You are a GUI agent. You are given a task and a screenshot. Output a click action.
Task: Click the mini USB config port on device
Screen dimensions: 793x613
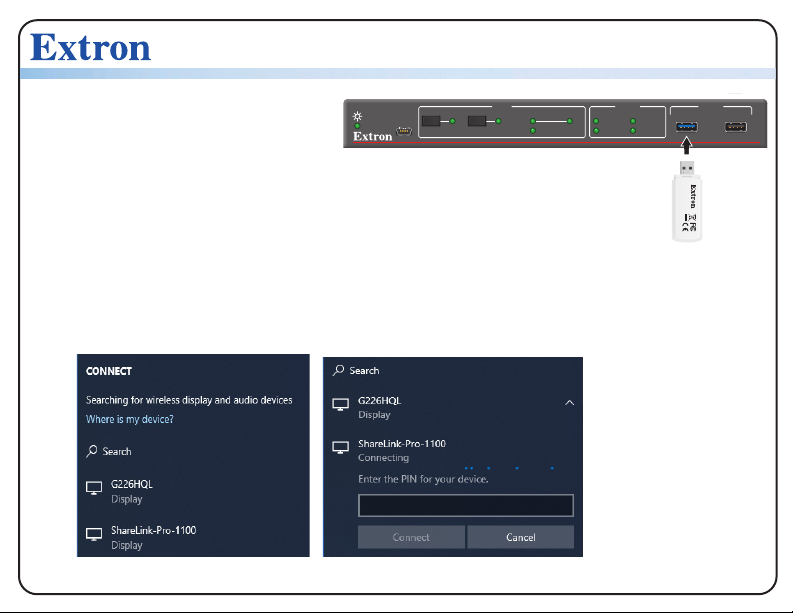point(404,131)
